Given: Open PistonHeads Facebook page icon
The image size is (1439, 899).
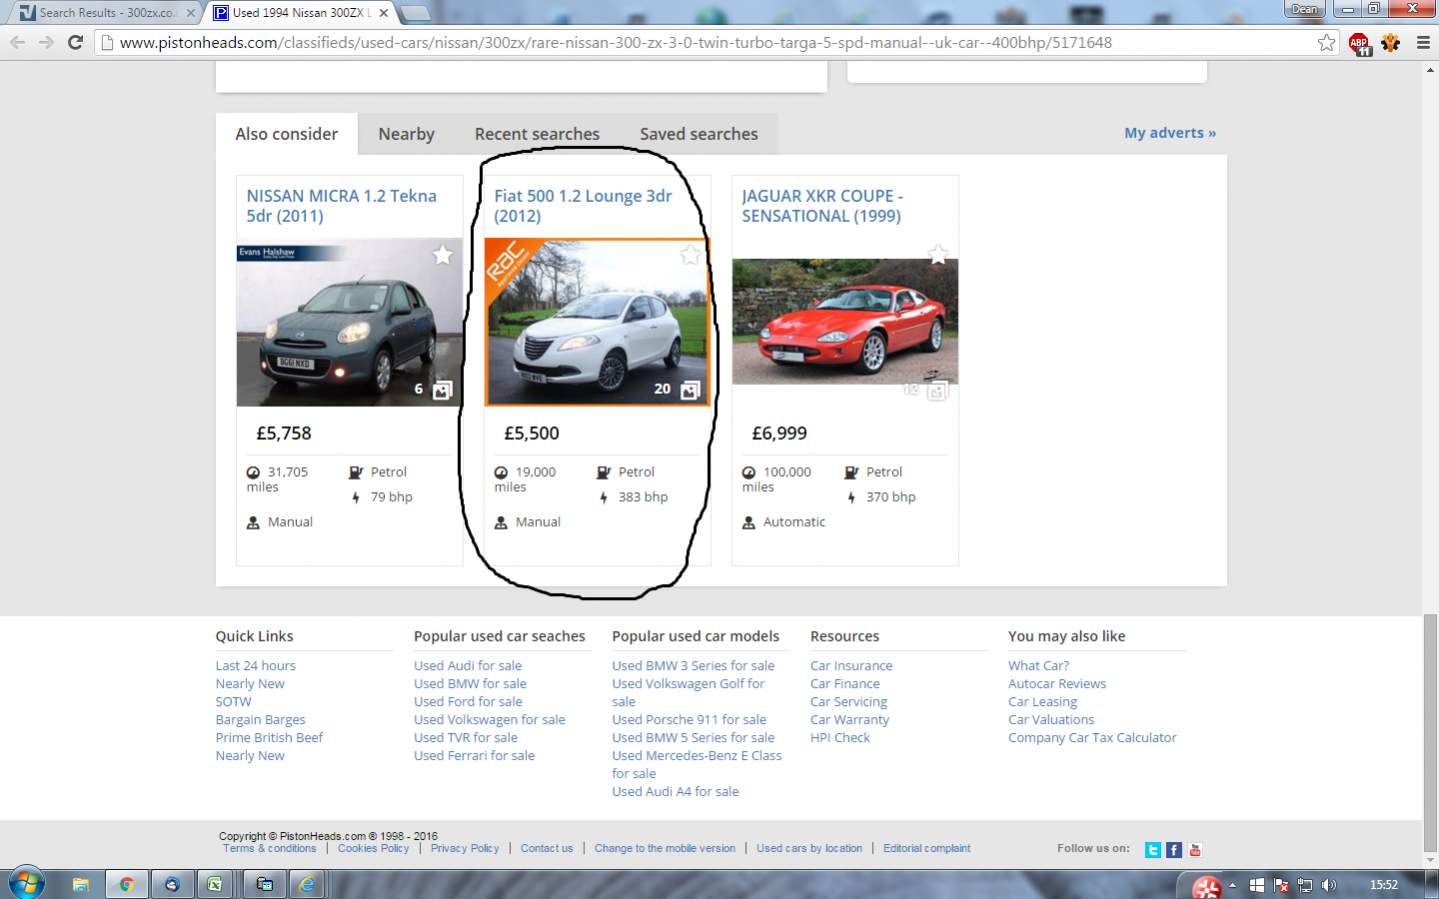Looking at the screenshot, I should [x=1174, y=850].
